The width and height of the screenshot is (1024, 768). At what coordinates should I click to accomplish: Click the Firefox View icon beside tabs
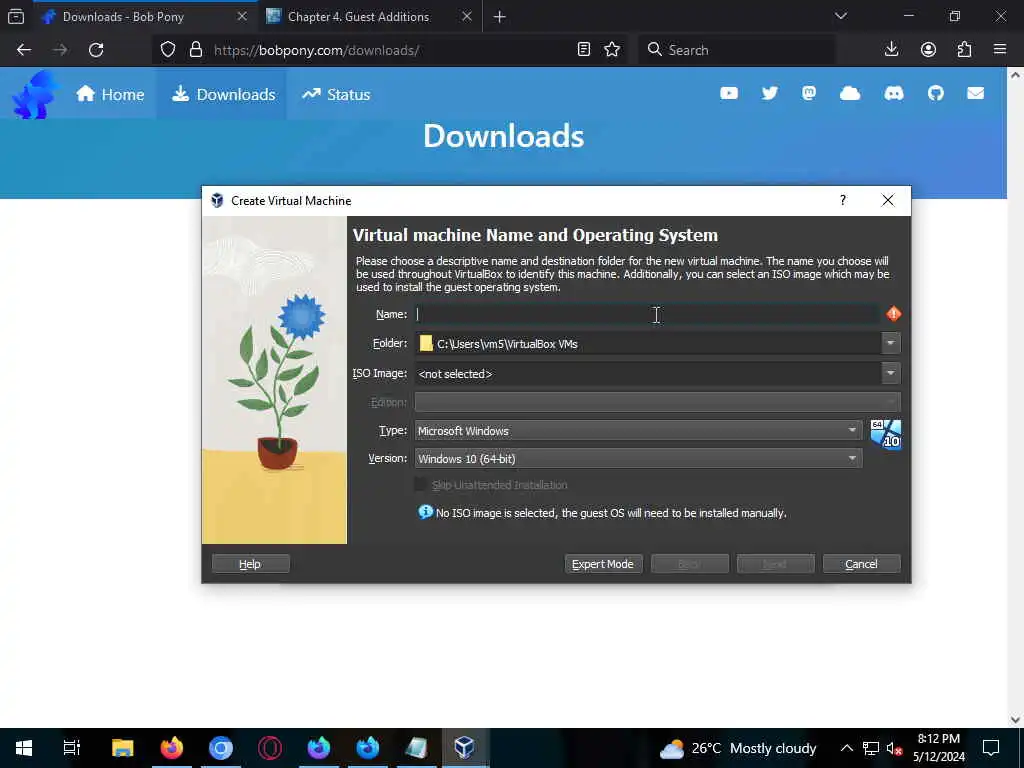16,16
